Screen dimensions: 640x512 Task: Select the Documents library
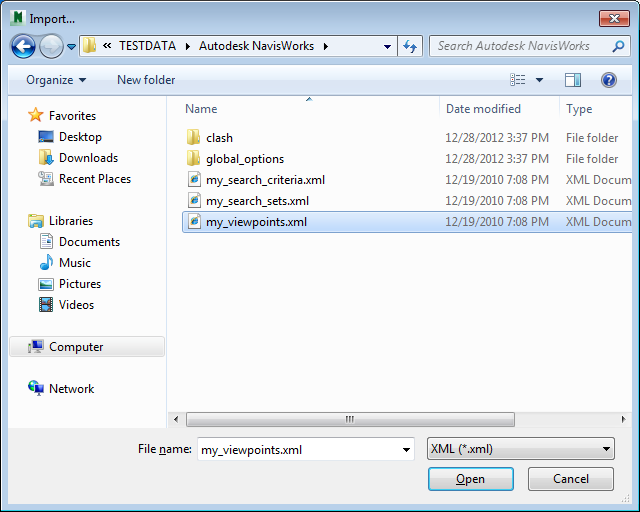pyautogui.click(x=89, y=242)
